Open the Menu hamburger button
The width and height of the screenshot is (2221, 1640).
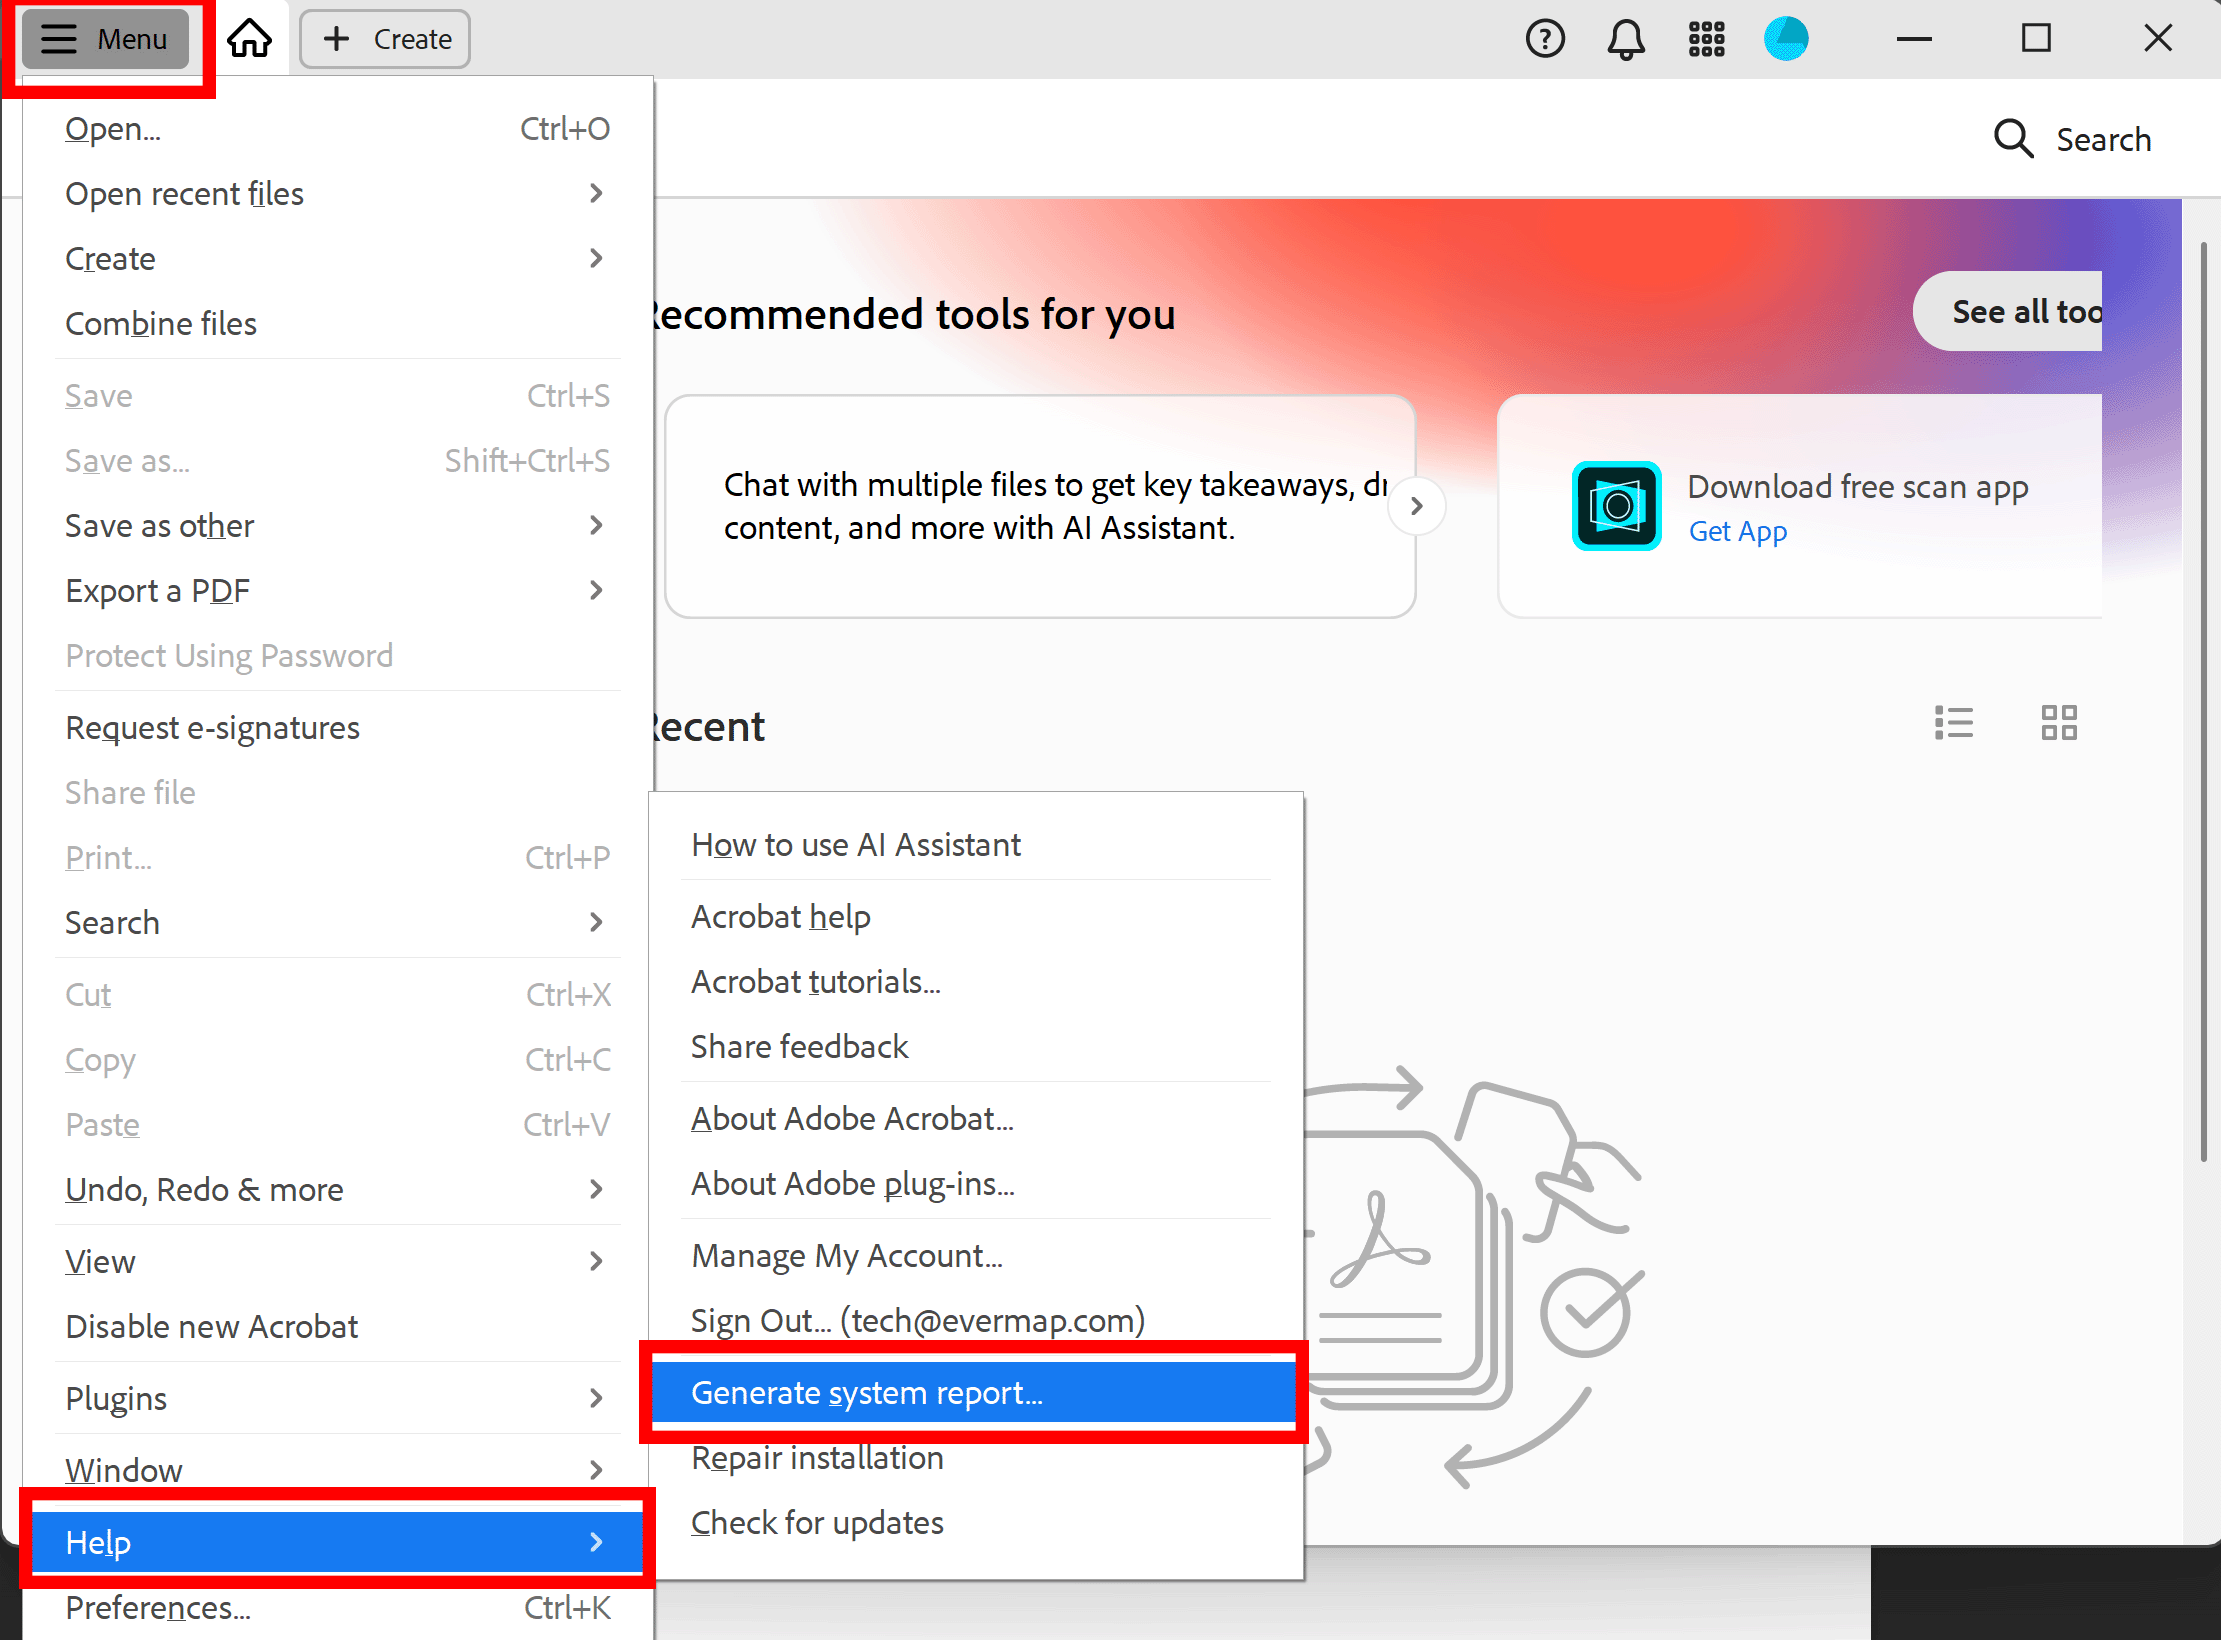[105, 39]
